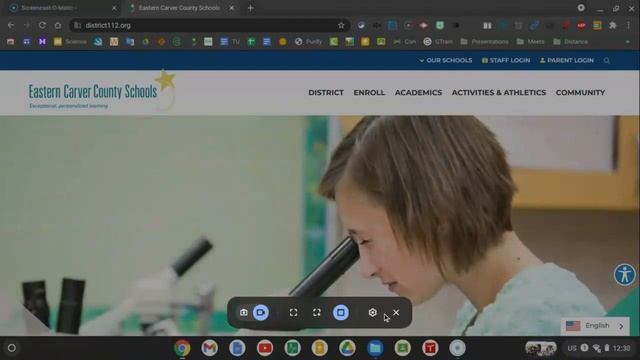Open Google Drive from the shelf

347,348
